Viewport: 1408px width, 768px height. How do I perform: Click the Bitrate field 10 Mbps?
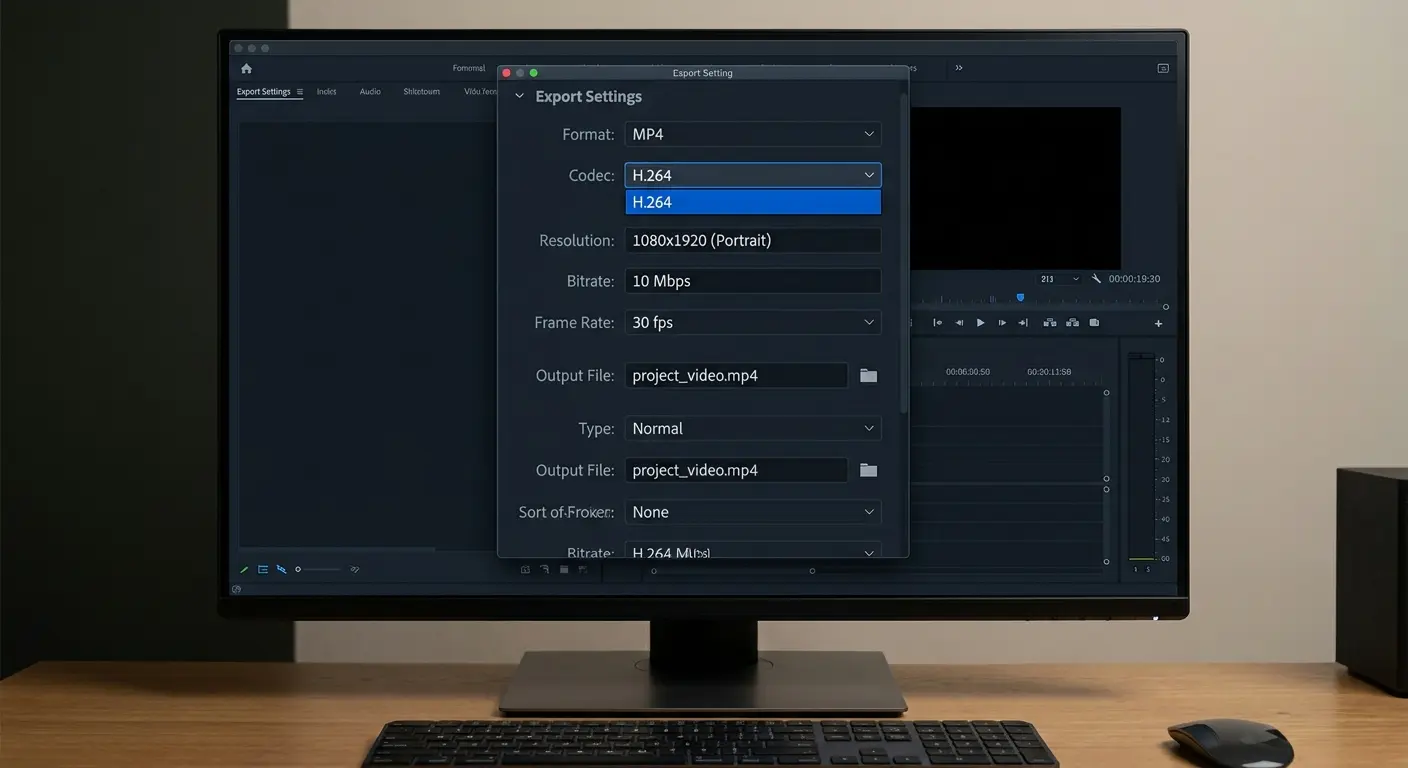(x=753, y=281)
